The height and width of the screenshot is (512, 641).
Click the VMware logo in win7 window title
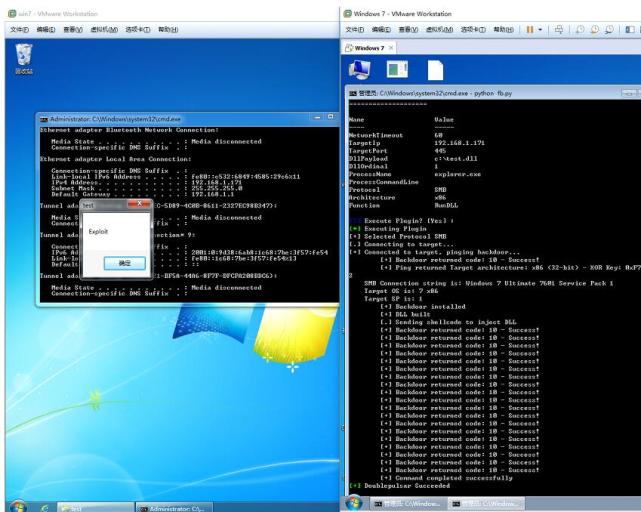pyautogui.click(x=12, y=13)
